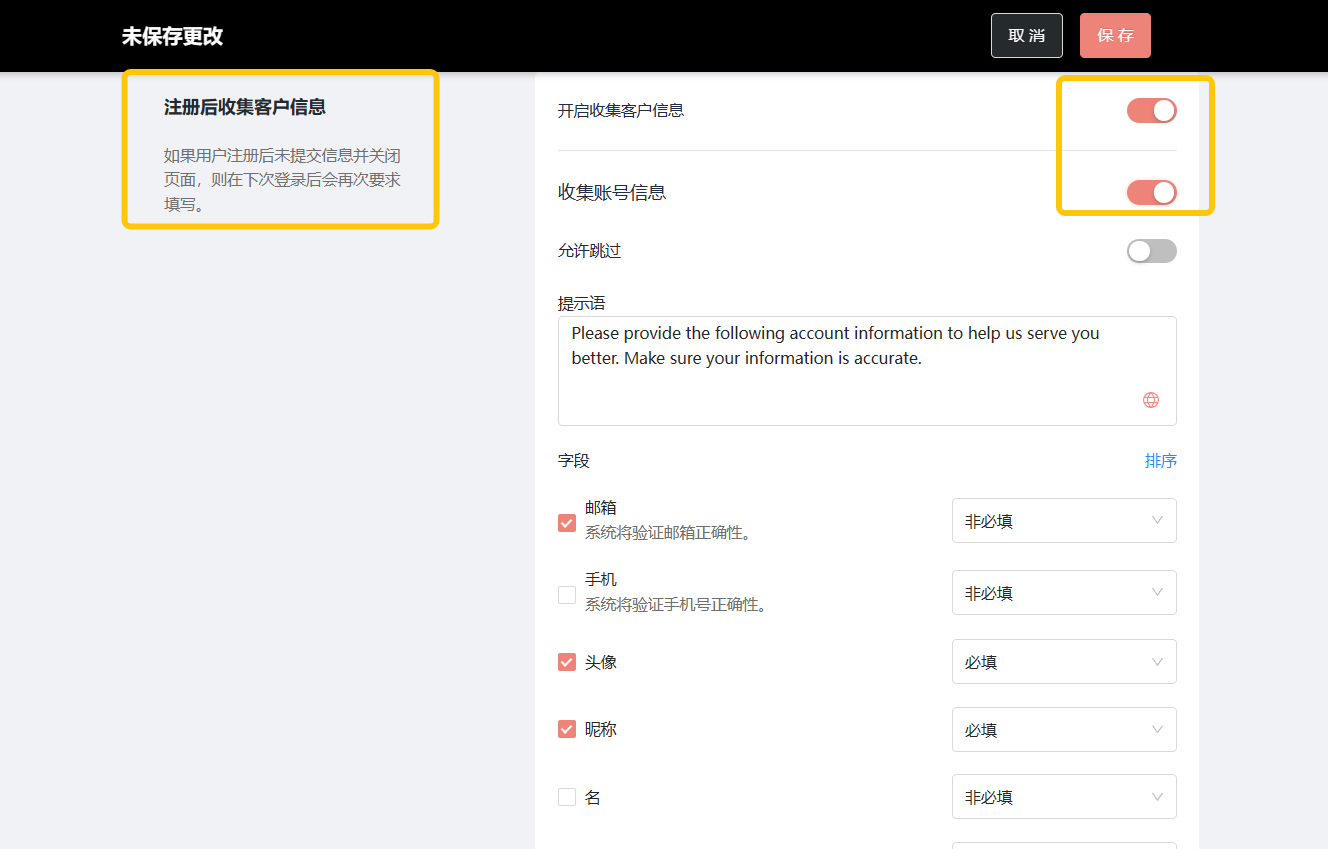Open the 昵称 required-status dropdown
The height and width of the screenshot is (849, 1328).
pyautogui.click(x=1064, y=730)
